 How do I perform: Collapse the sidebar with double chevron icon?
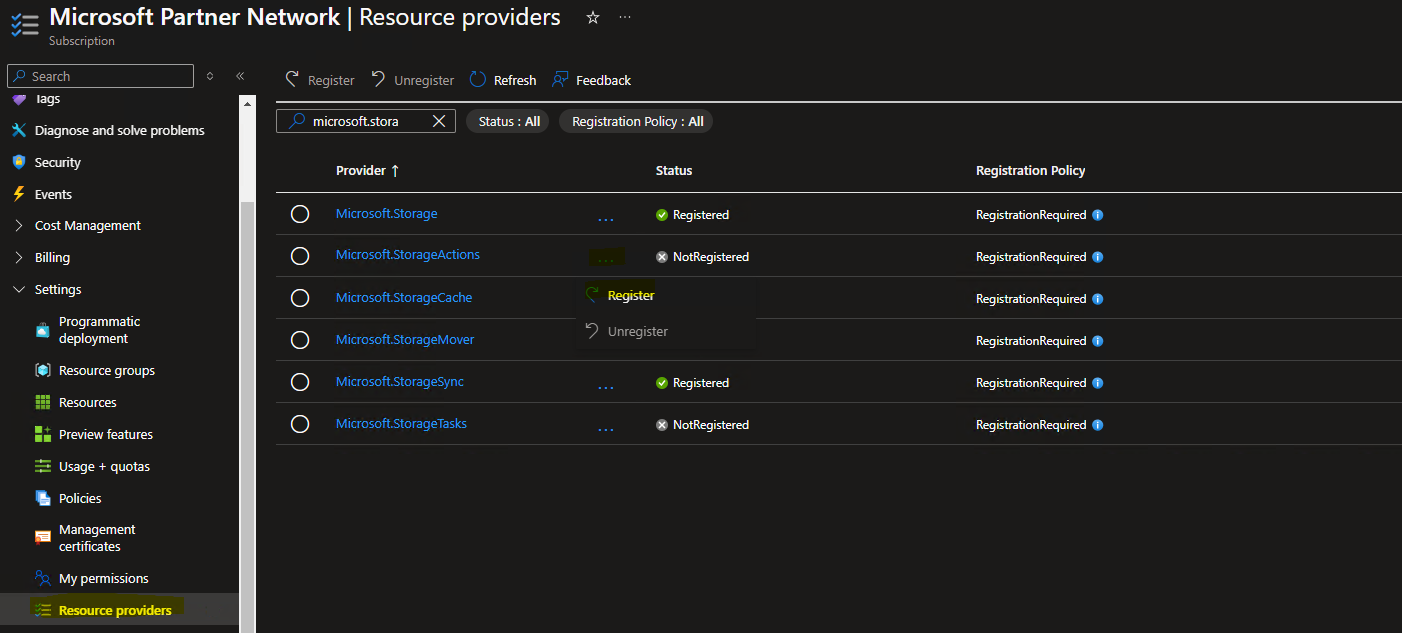point(240,76)
